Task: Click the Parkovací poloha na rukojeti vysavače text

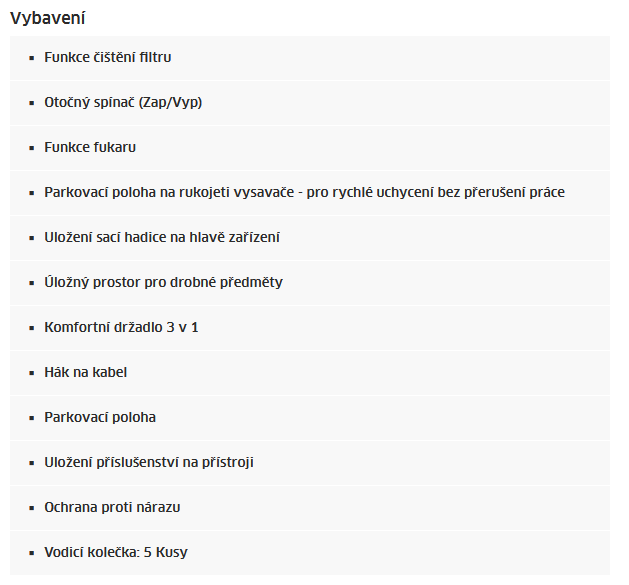Action: pos(169,192)
